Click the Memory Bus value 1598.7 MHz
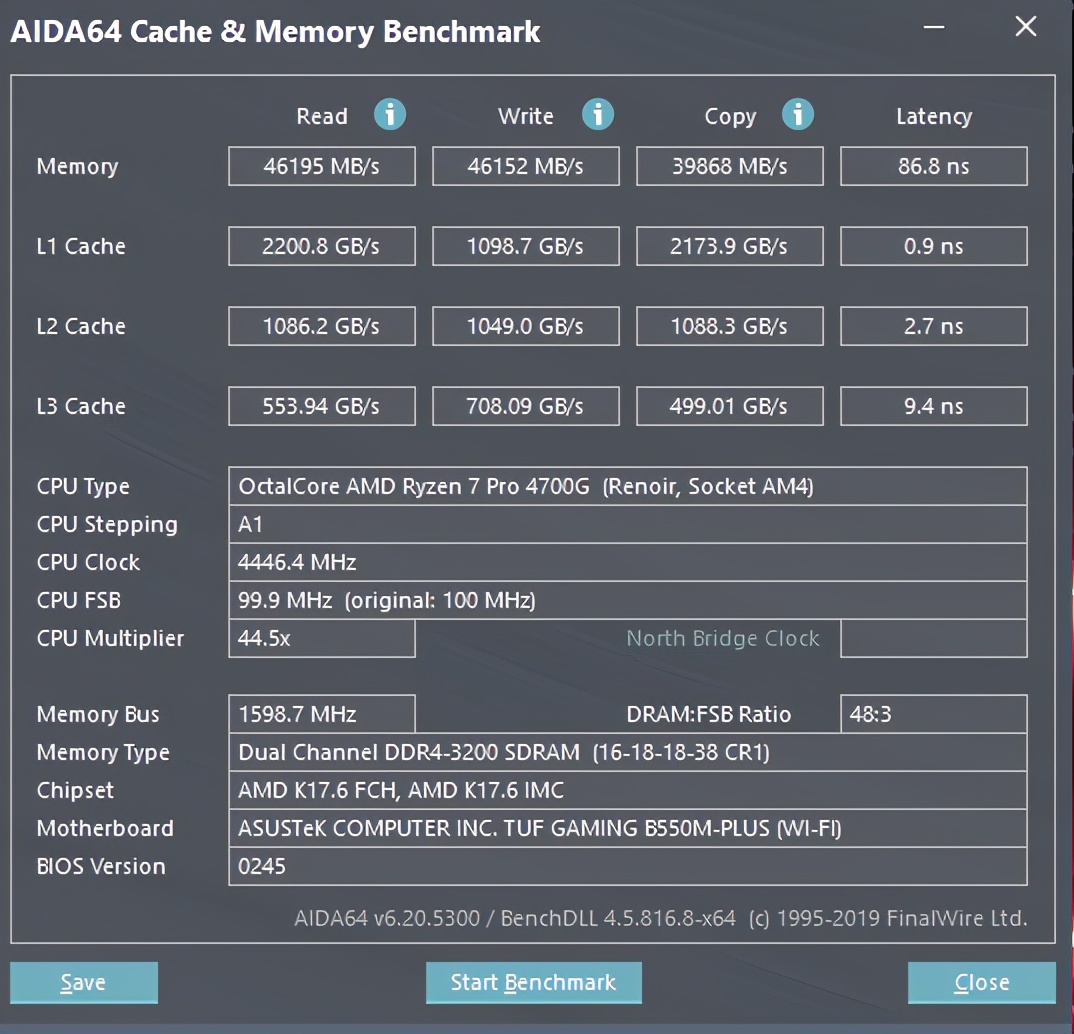This screenshot has width=1074, height=1034. [x=322, y=714]
